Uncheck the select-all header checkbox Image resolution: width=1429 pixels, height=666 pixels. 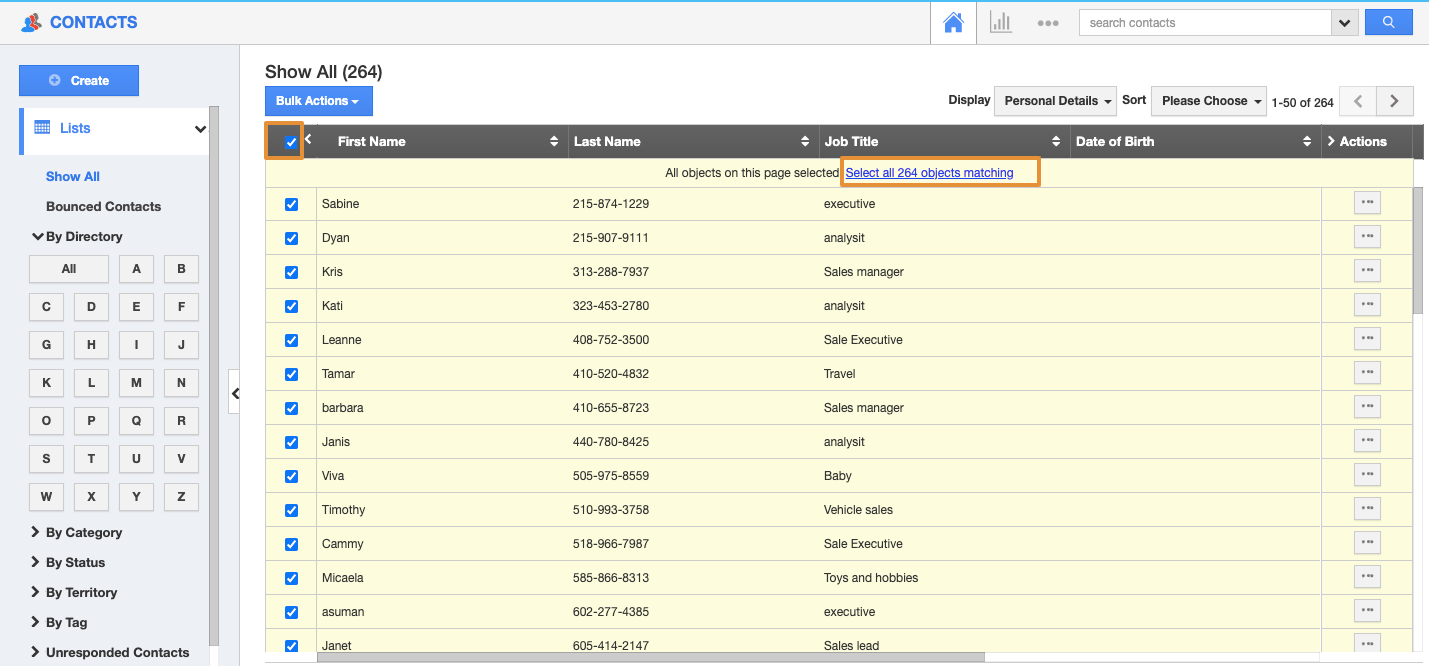click(291, 142)
